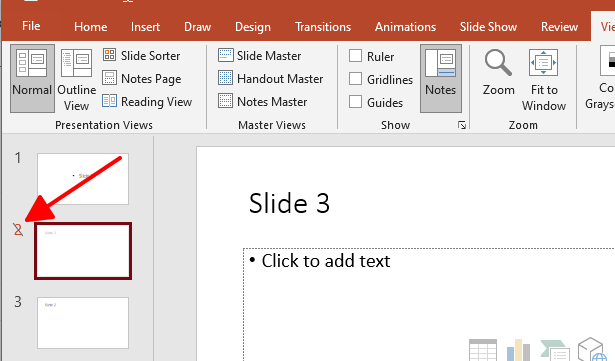Insert 3D model via placeholder icon
This screenshot has width=615, height=361.
pyautogui.click(x=591, y=349)
